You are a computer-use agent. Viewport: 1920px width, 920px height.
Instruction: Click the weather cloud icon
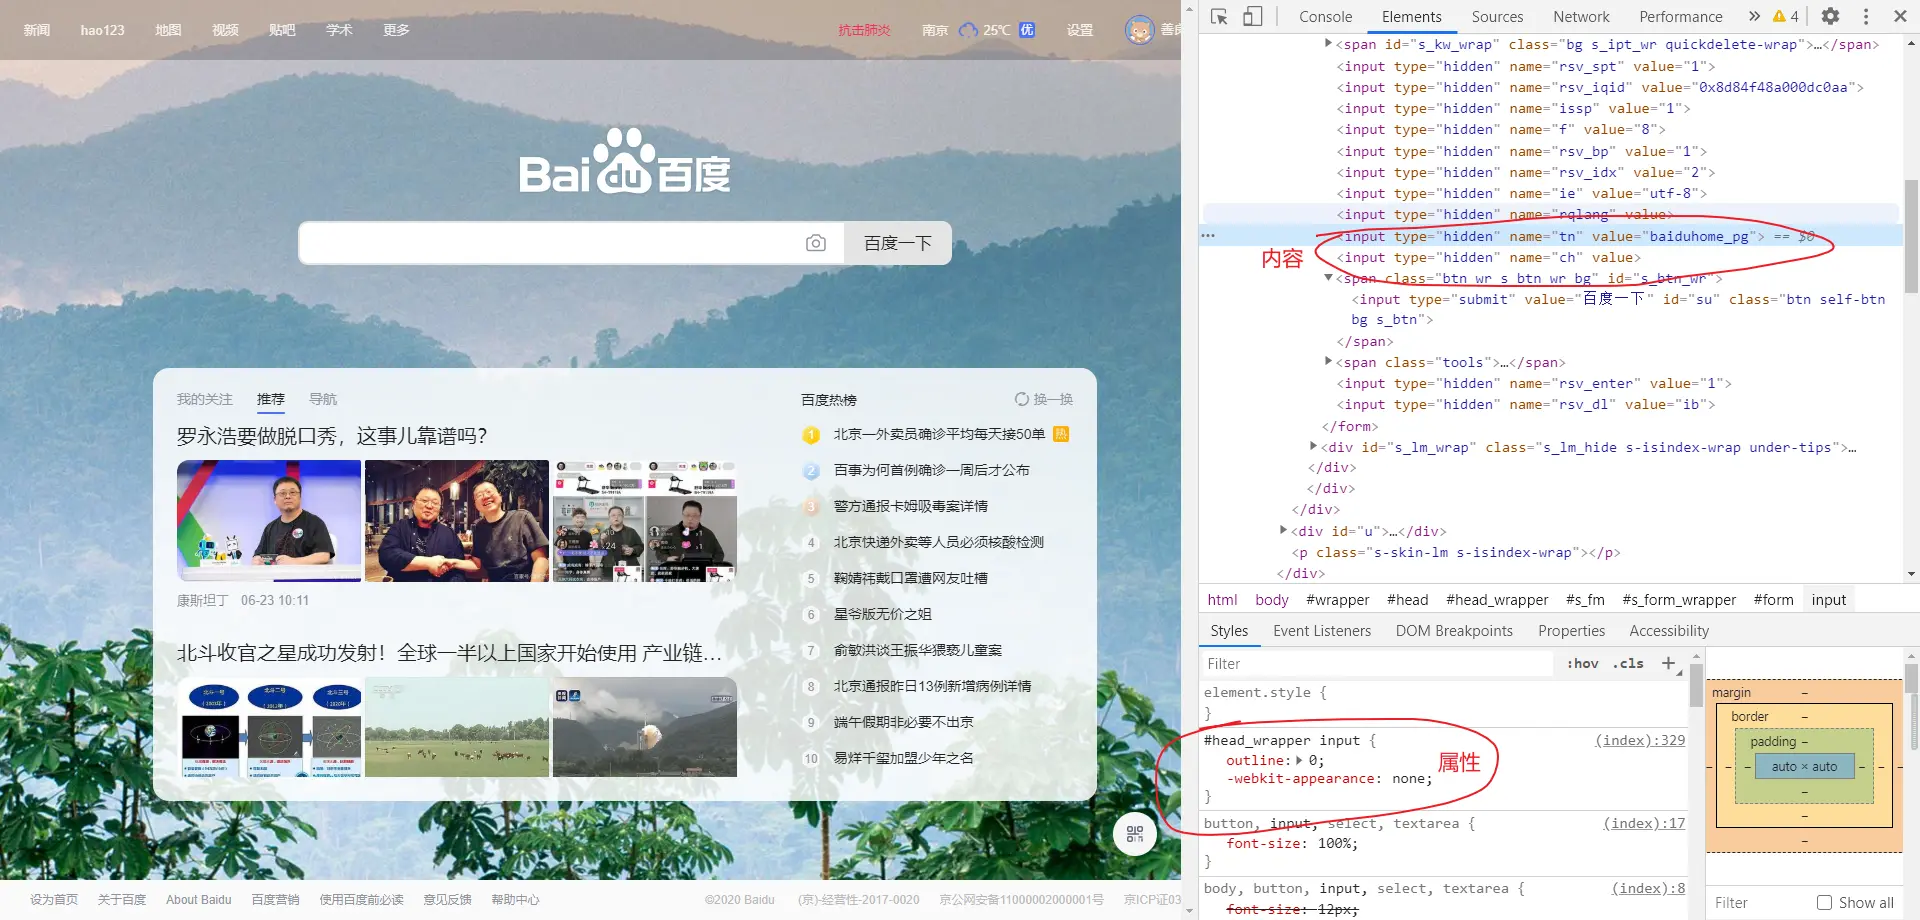[x=968, y=30]
